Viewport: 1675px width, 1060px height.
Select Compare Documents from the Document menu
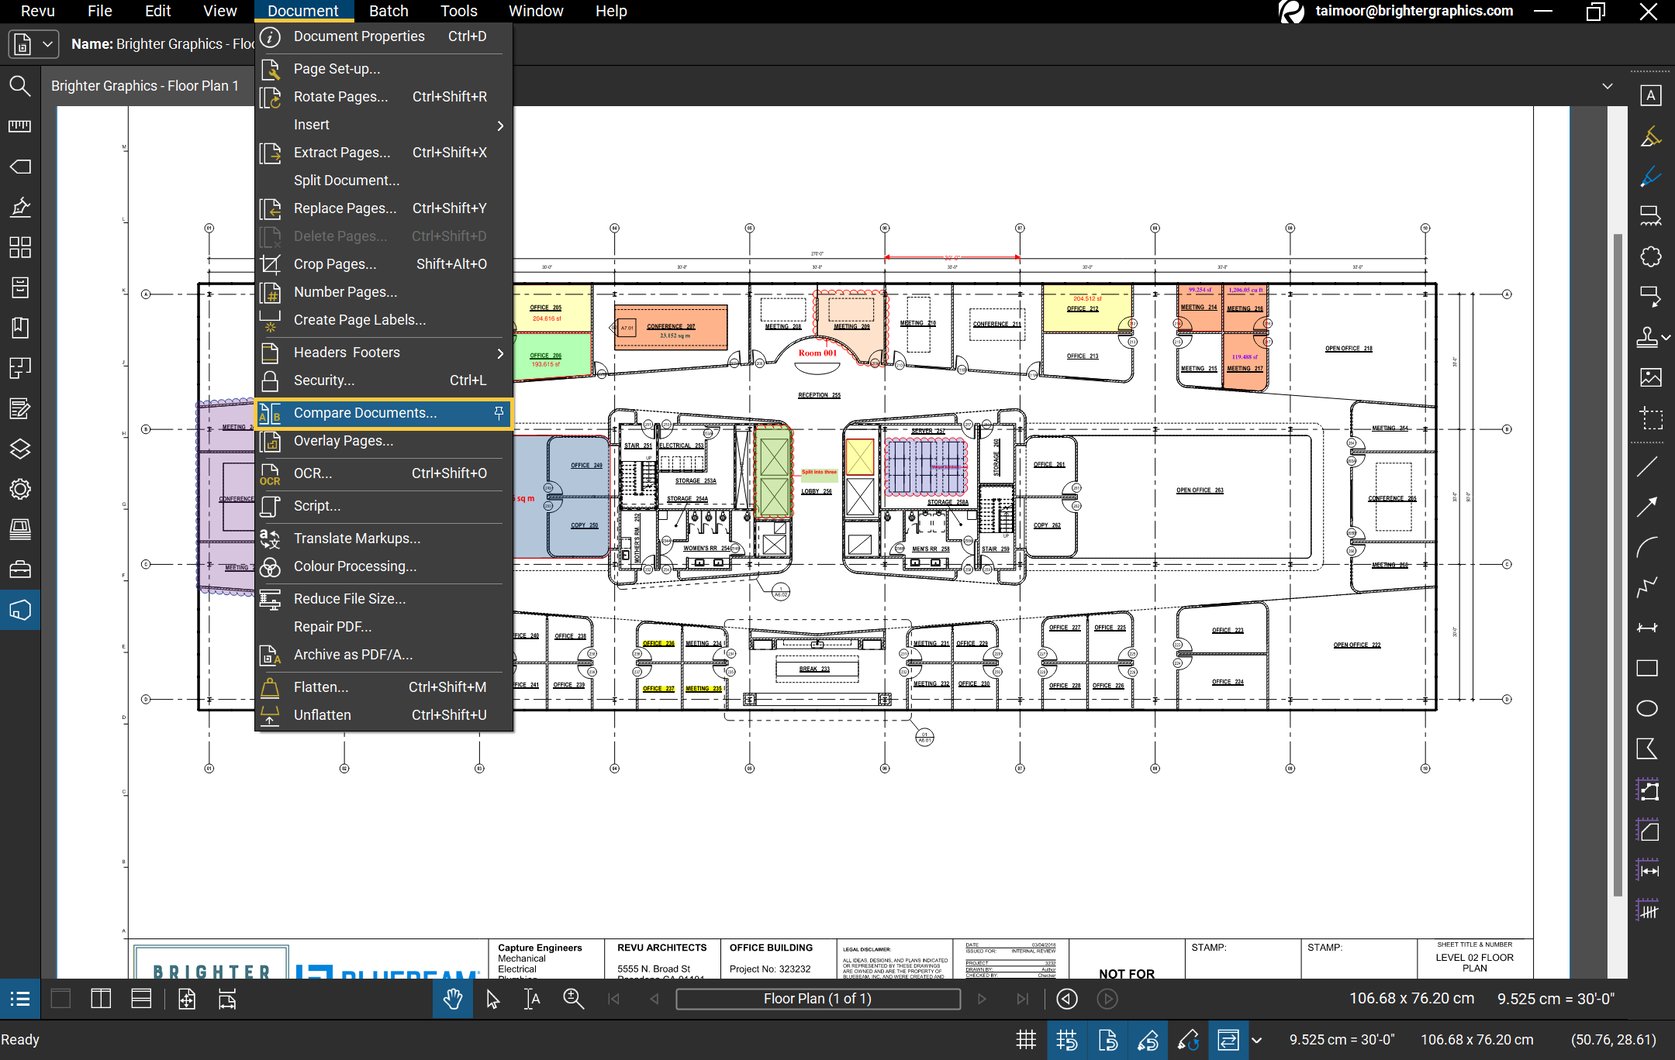(x=365, y=412)
